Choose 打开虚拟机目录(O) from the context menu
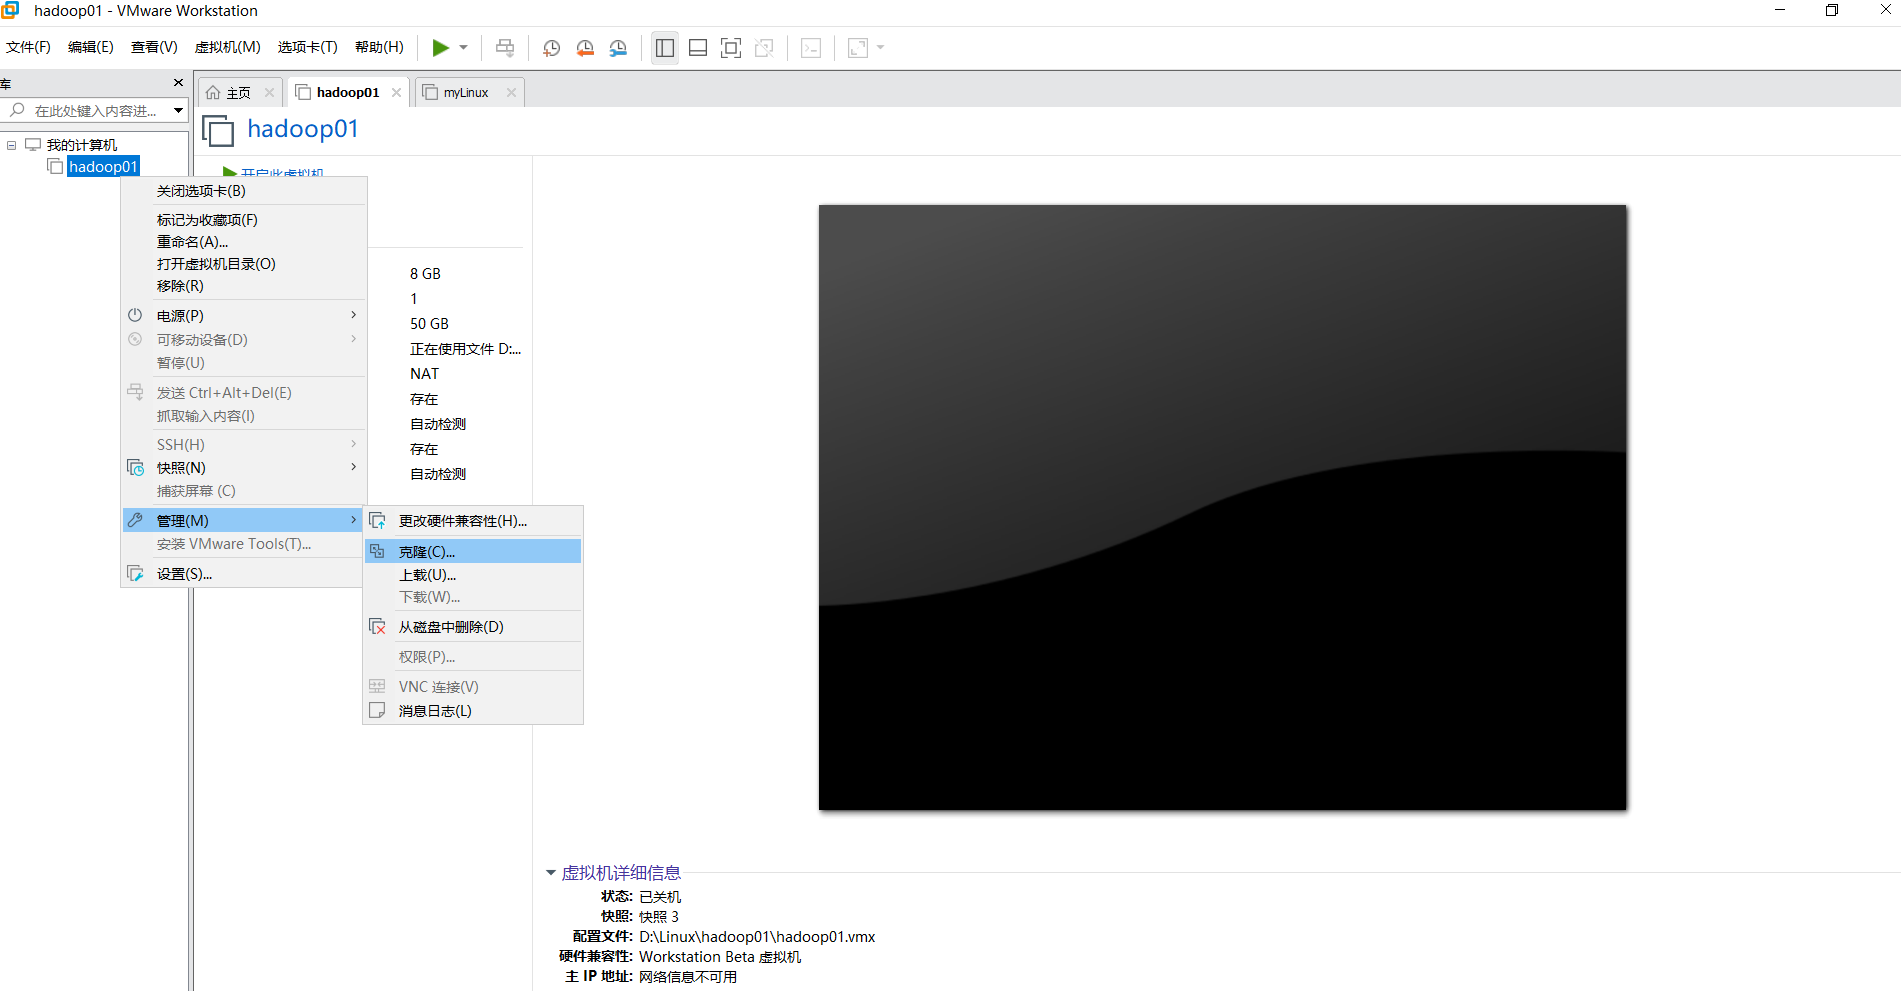Image resolution: width=1901 pixels, height=991 pixels. pyautogui.click(x=243, y=264)
